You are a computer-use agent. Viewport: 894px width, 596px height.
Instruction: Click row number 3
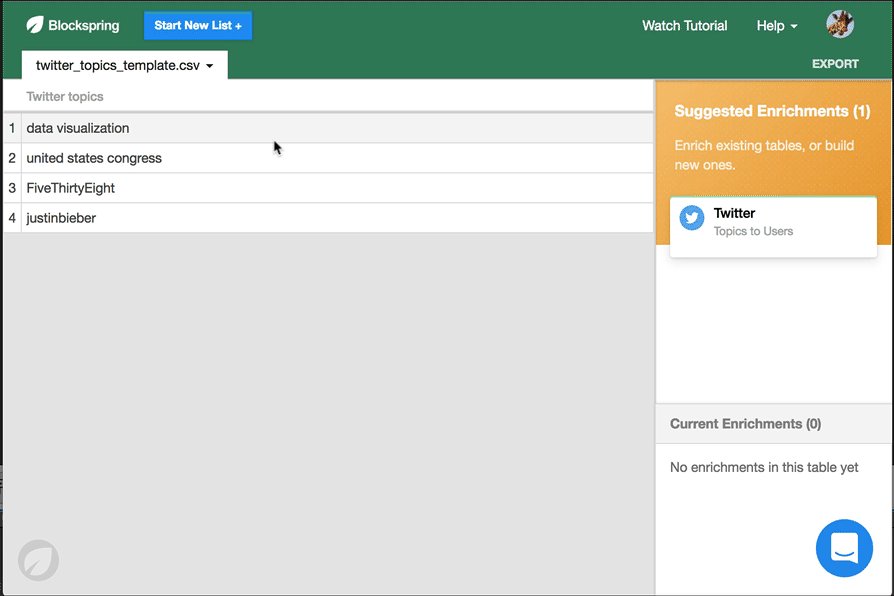12,188
